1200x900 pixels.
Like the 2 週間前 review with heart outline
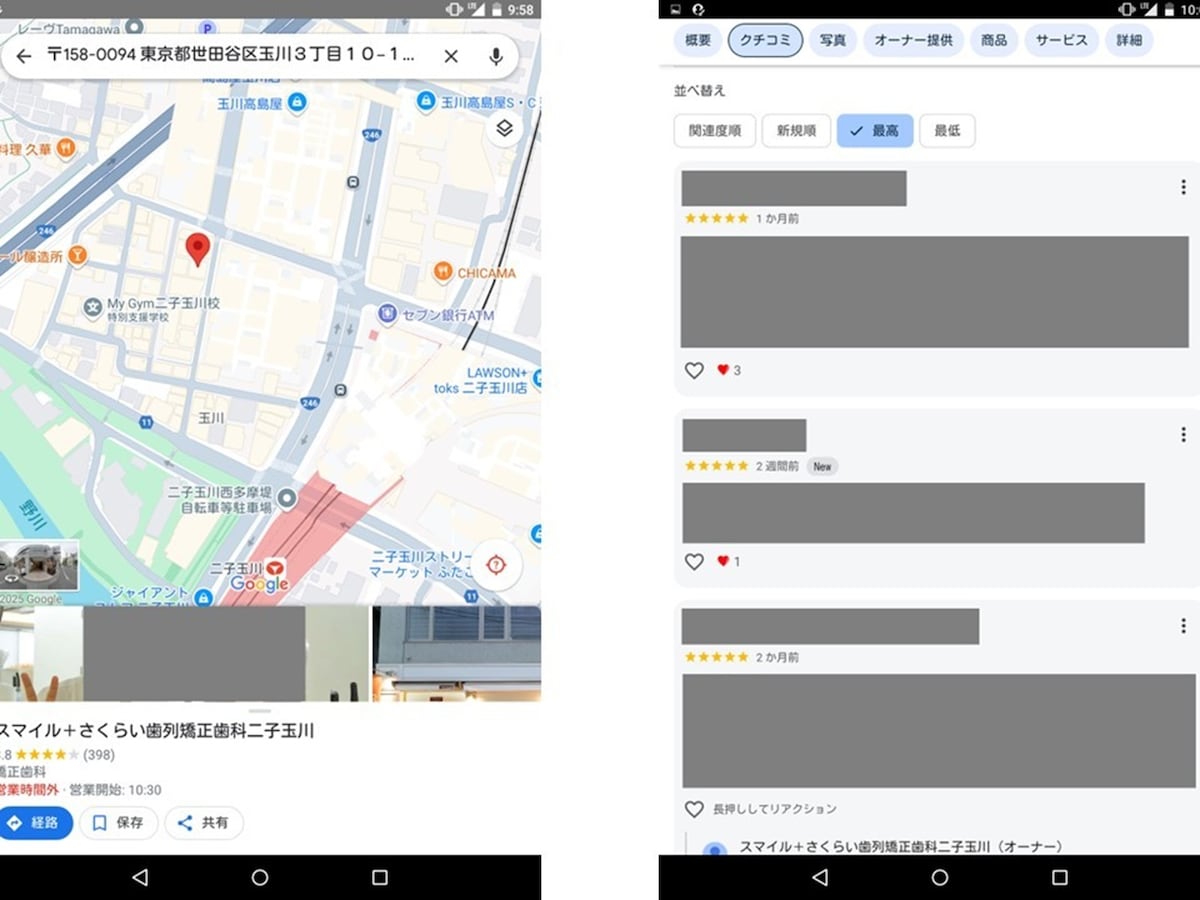pyautogui.click(x=694, y=562)
